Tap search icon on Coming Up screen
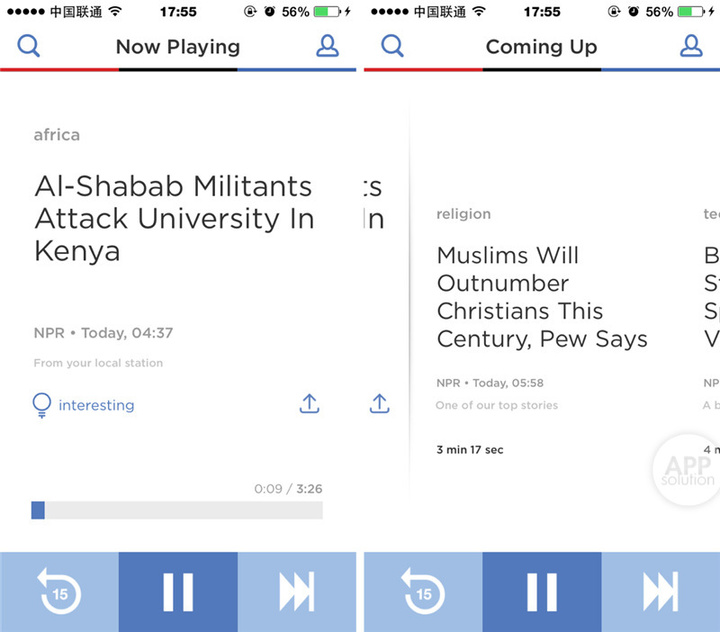Viewport: 720px width, 632px height. coord(393,46)
